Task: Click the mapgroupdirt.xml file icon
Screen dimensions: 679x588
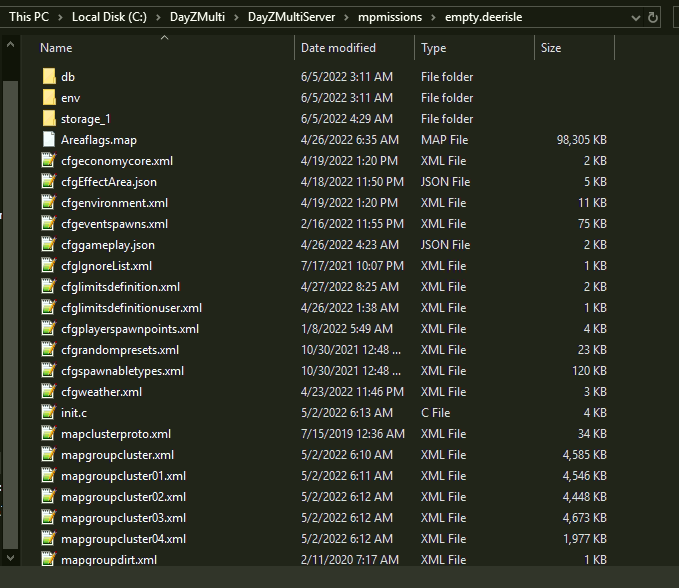Action: pos(49,559)
